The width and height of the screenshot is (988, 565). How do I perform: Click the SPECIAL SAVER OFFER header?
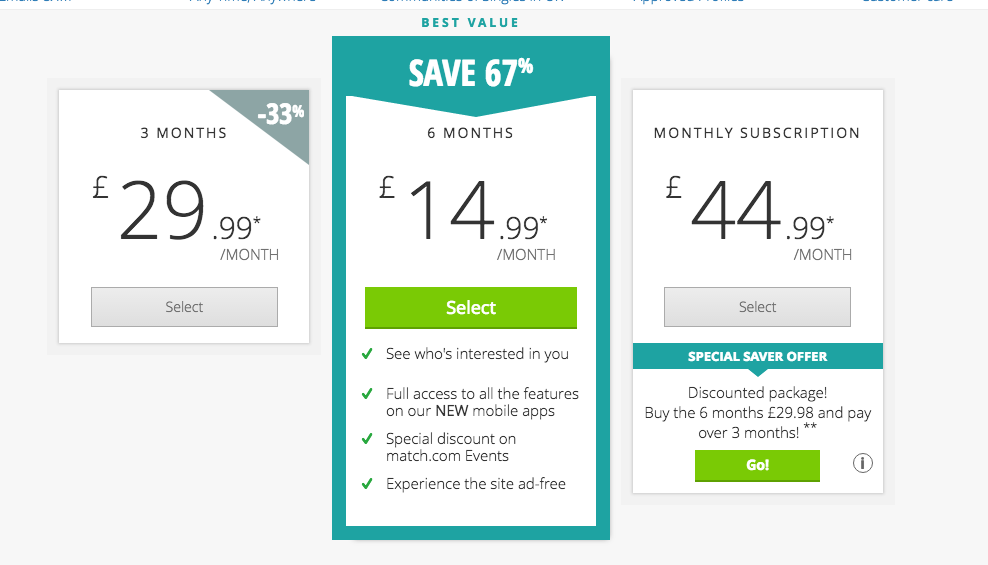757,357
